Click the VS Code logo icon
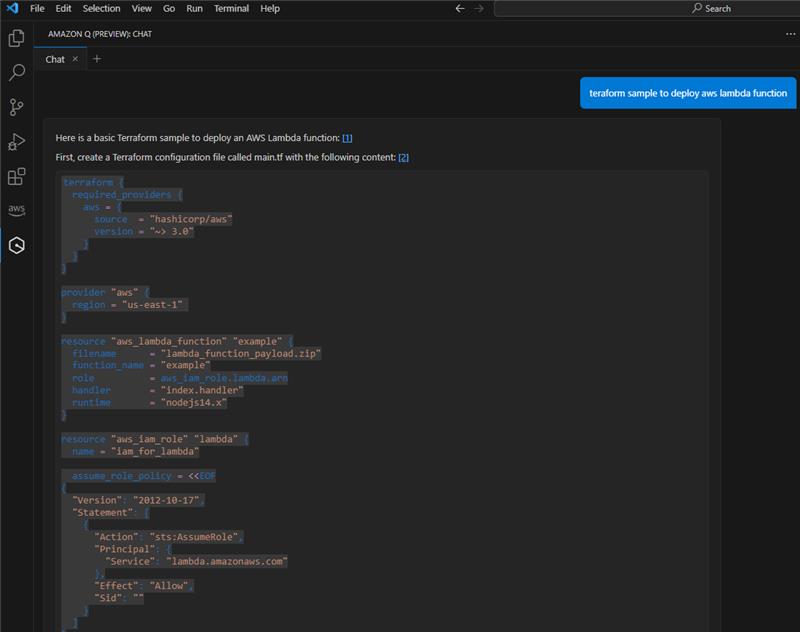The image size is (800, 632). click(x=12, y=8)
